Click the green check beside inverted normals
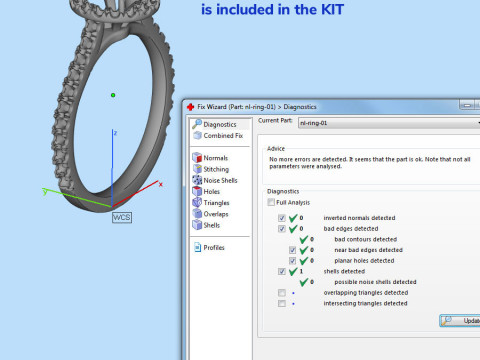This screenshot has width=480, height=360. pos(293,218)
